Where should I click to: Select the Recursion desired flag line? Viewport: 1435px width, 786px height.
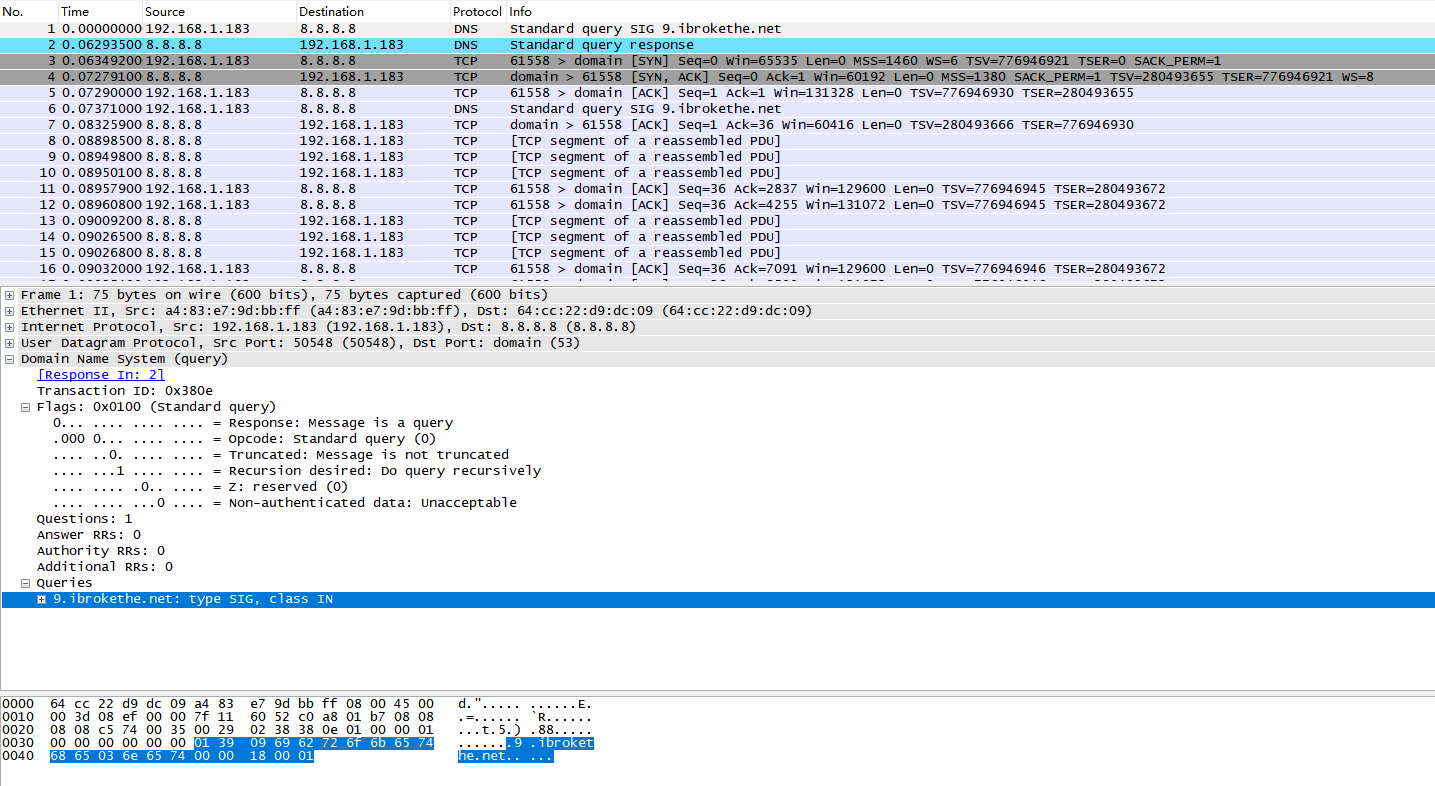[385, 471]
